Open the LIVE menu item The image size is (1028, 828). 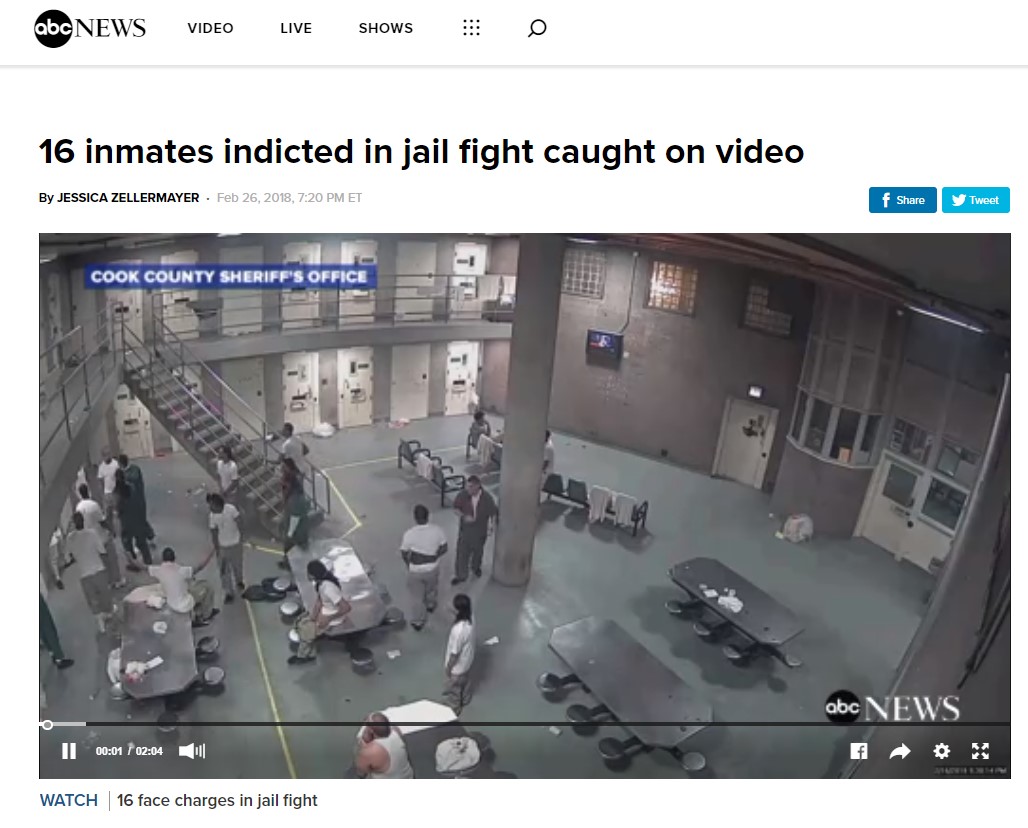coord(296,28)
